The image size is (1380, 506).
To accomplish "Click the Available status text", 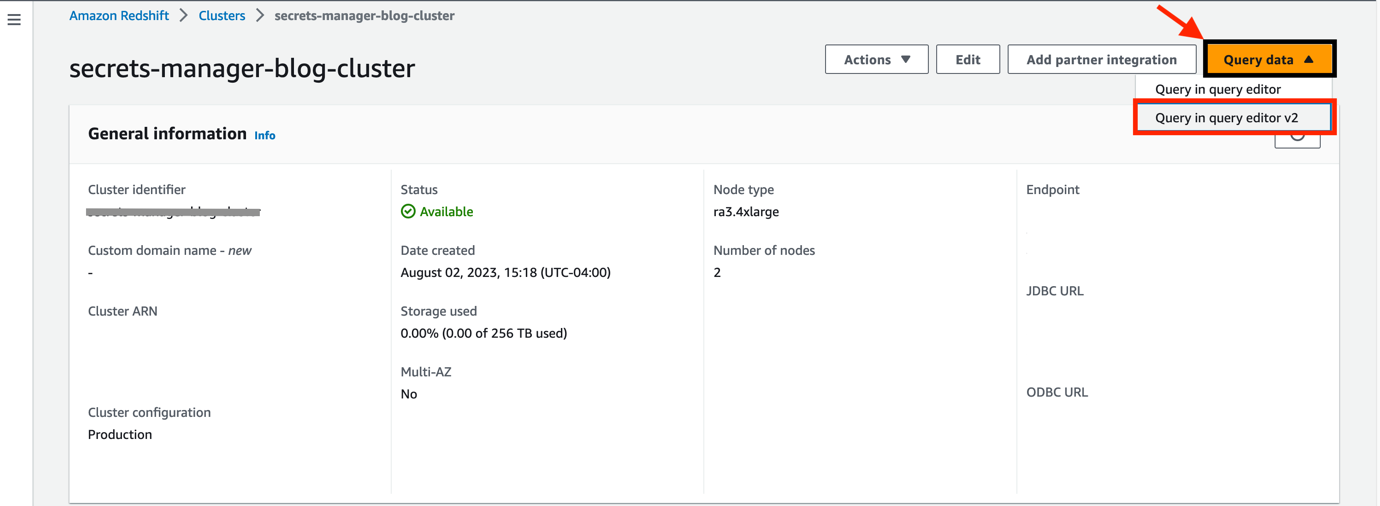I will point(446,212).
